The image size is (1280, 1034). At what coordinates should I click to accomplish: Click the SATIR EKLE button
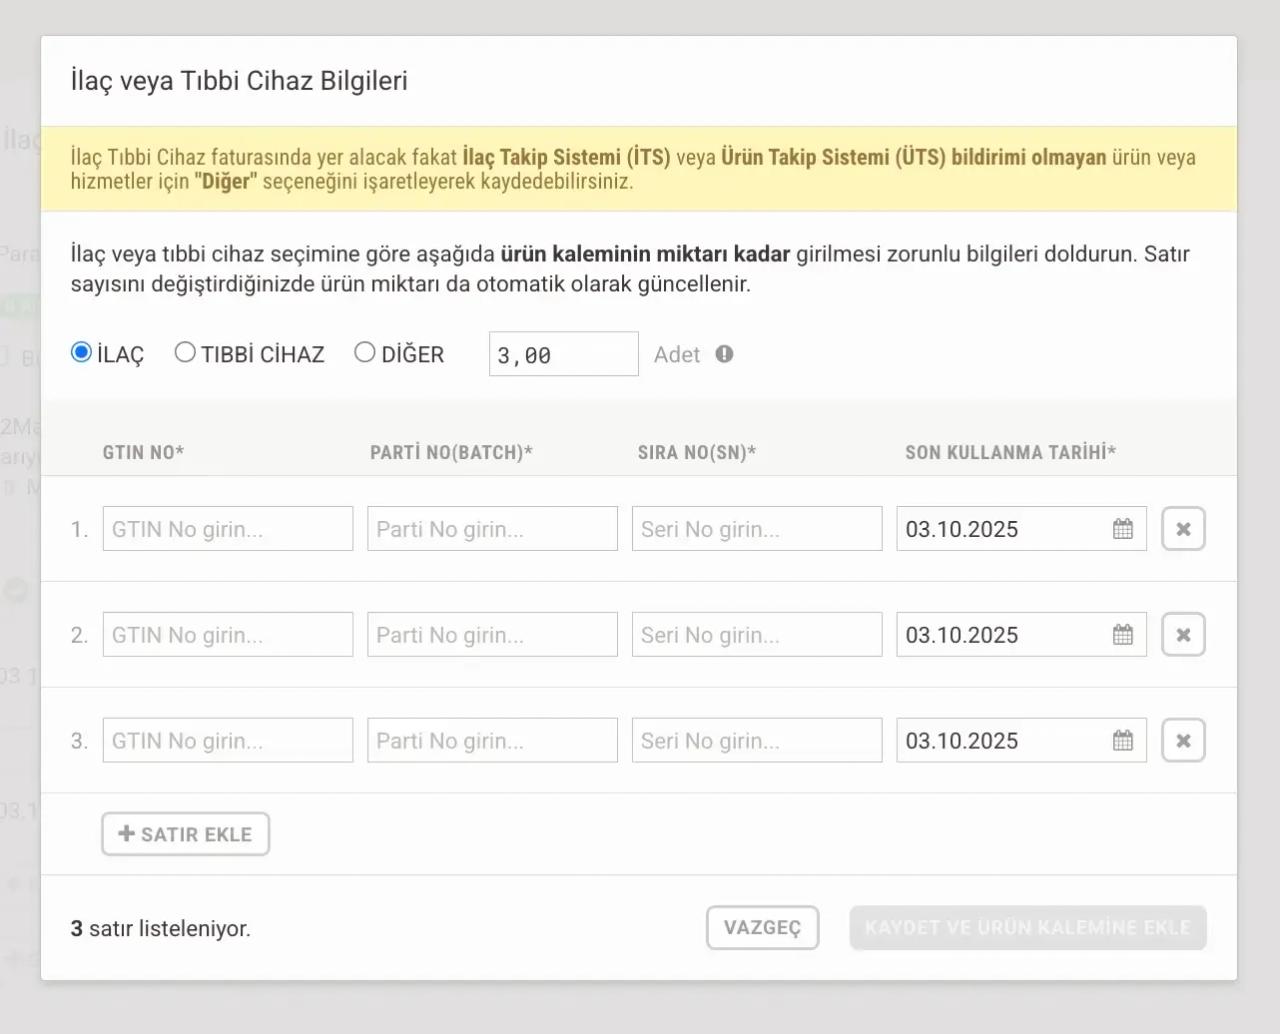pyautogui.click(x=185, y=834)
